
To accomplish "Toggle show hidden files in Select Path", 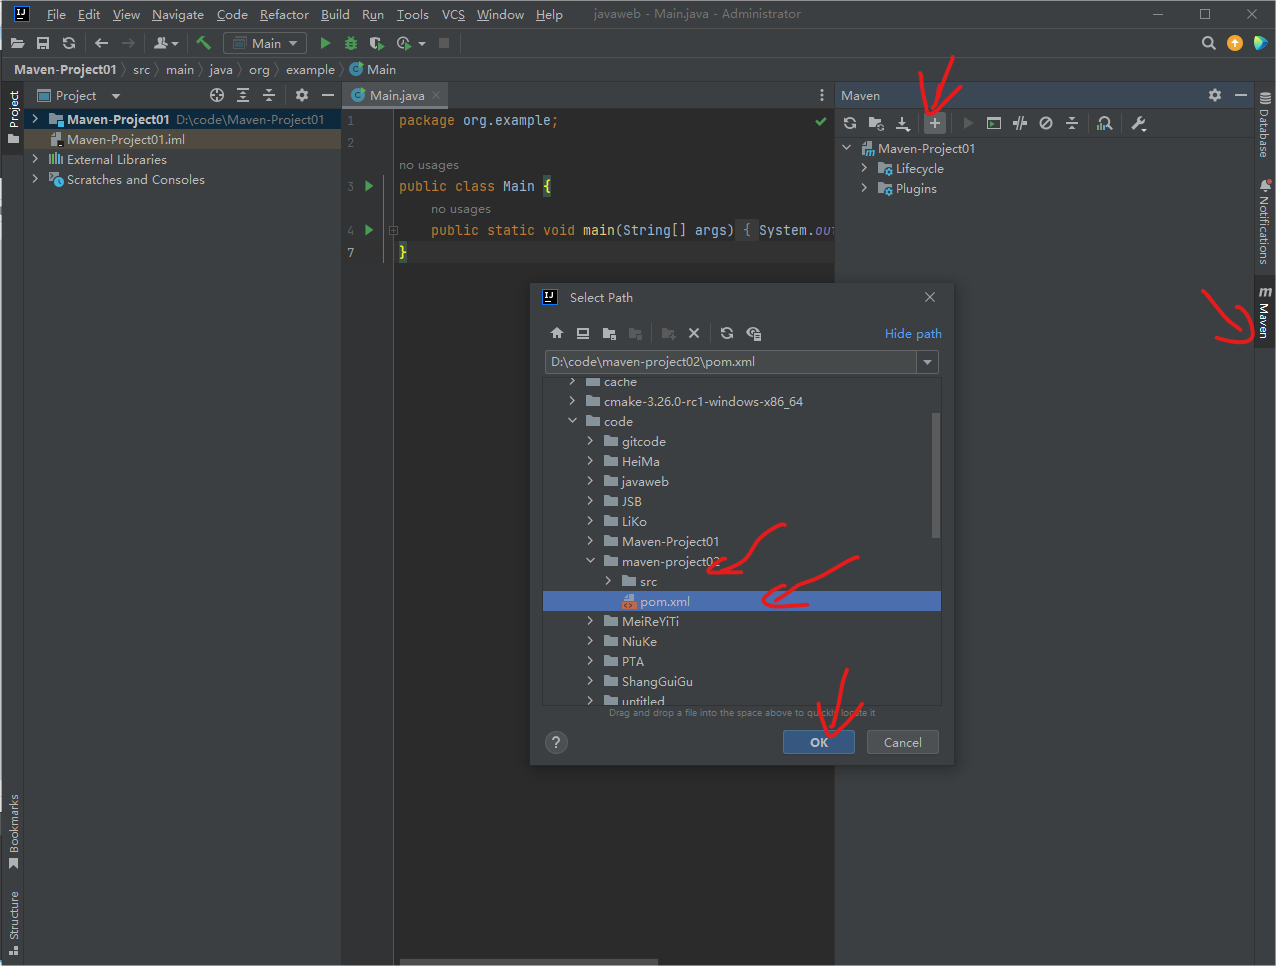I will point(754,333).
